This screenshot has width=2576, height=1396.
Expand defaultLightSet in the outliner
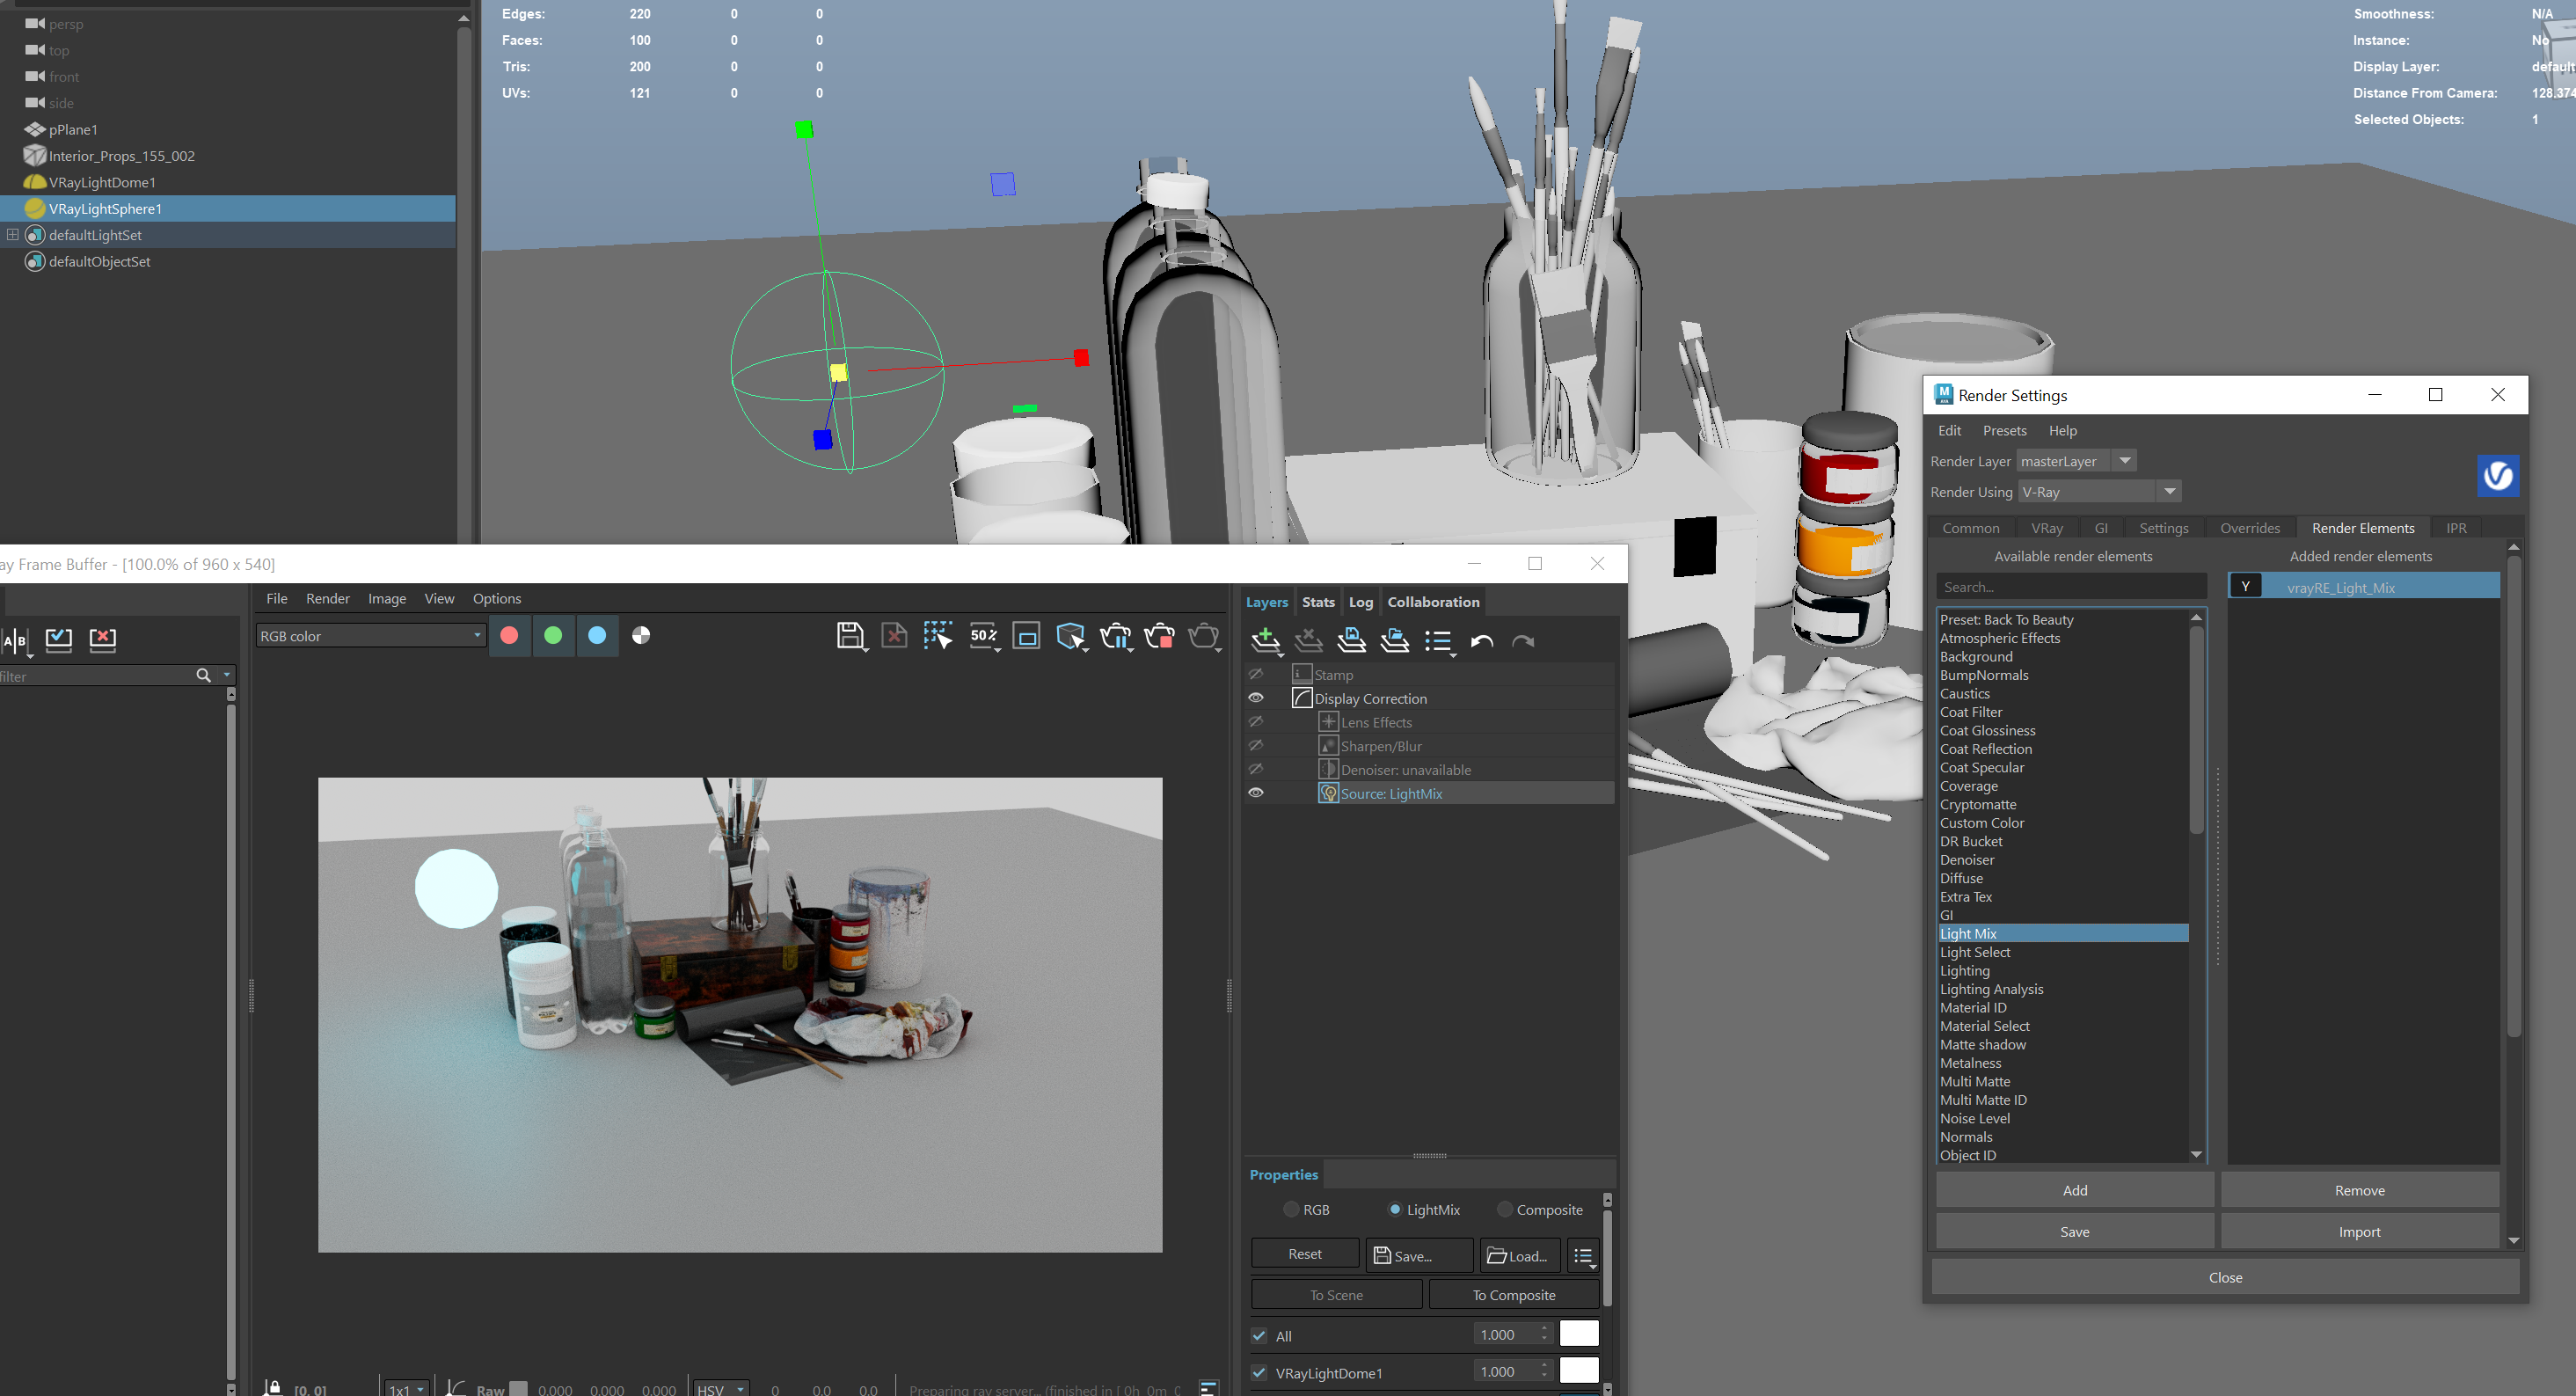click(x=13, y=234)
